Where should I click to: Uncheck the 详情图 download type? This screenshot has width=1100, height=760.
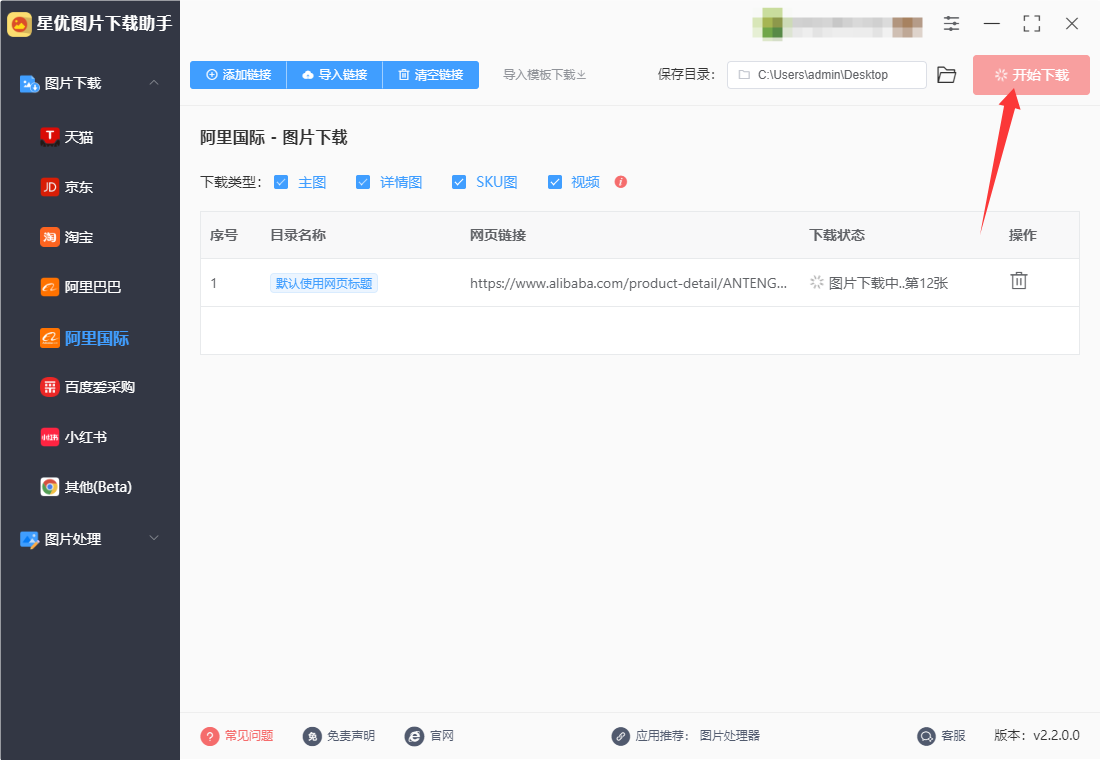coord(363,182)
